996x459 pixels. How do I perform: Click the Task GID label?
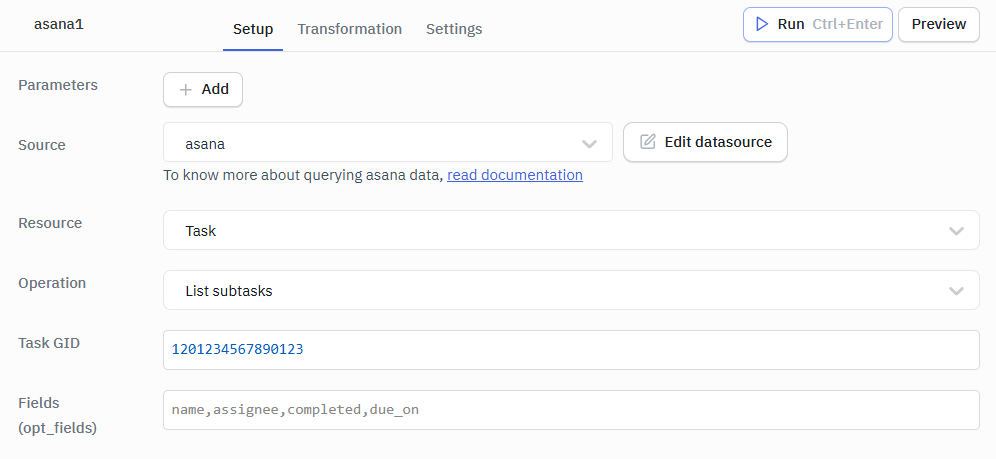(49, 343)
